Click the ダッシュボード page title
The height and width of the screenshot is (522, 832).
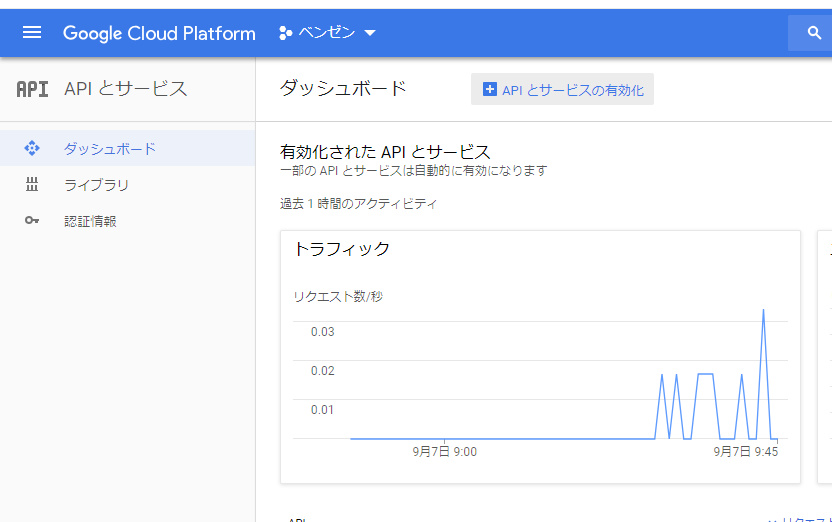click(x=343, y=88)
